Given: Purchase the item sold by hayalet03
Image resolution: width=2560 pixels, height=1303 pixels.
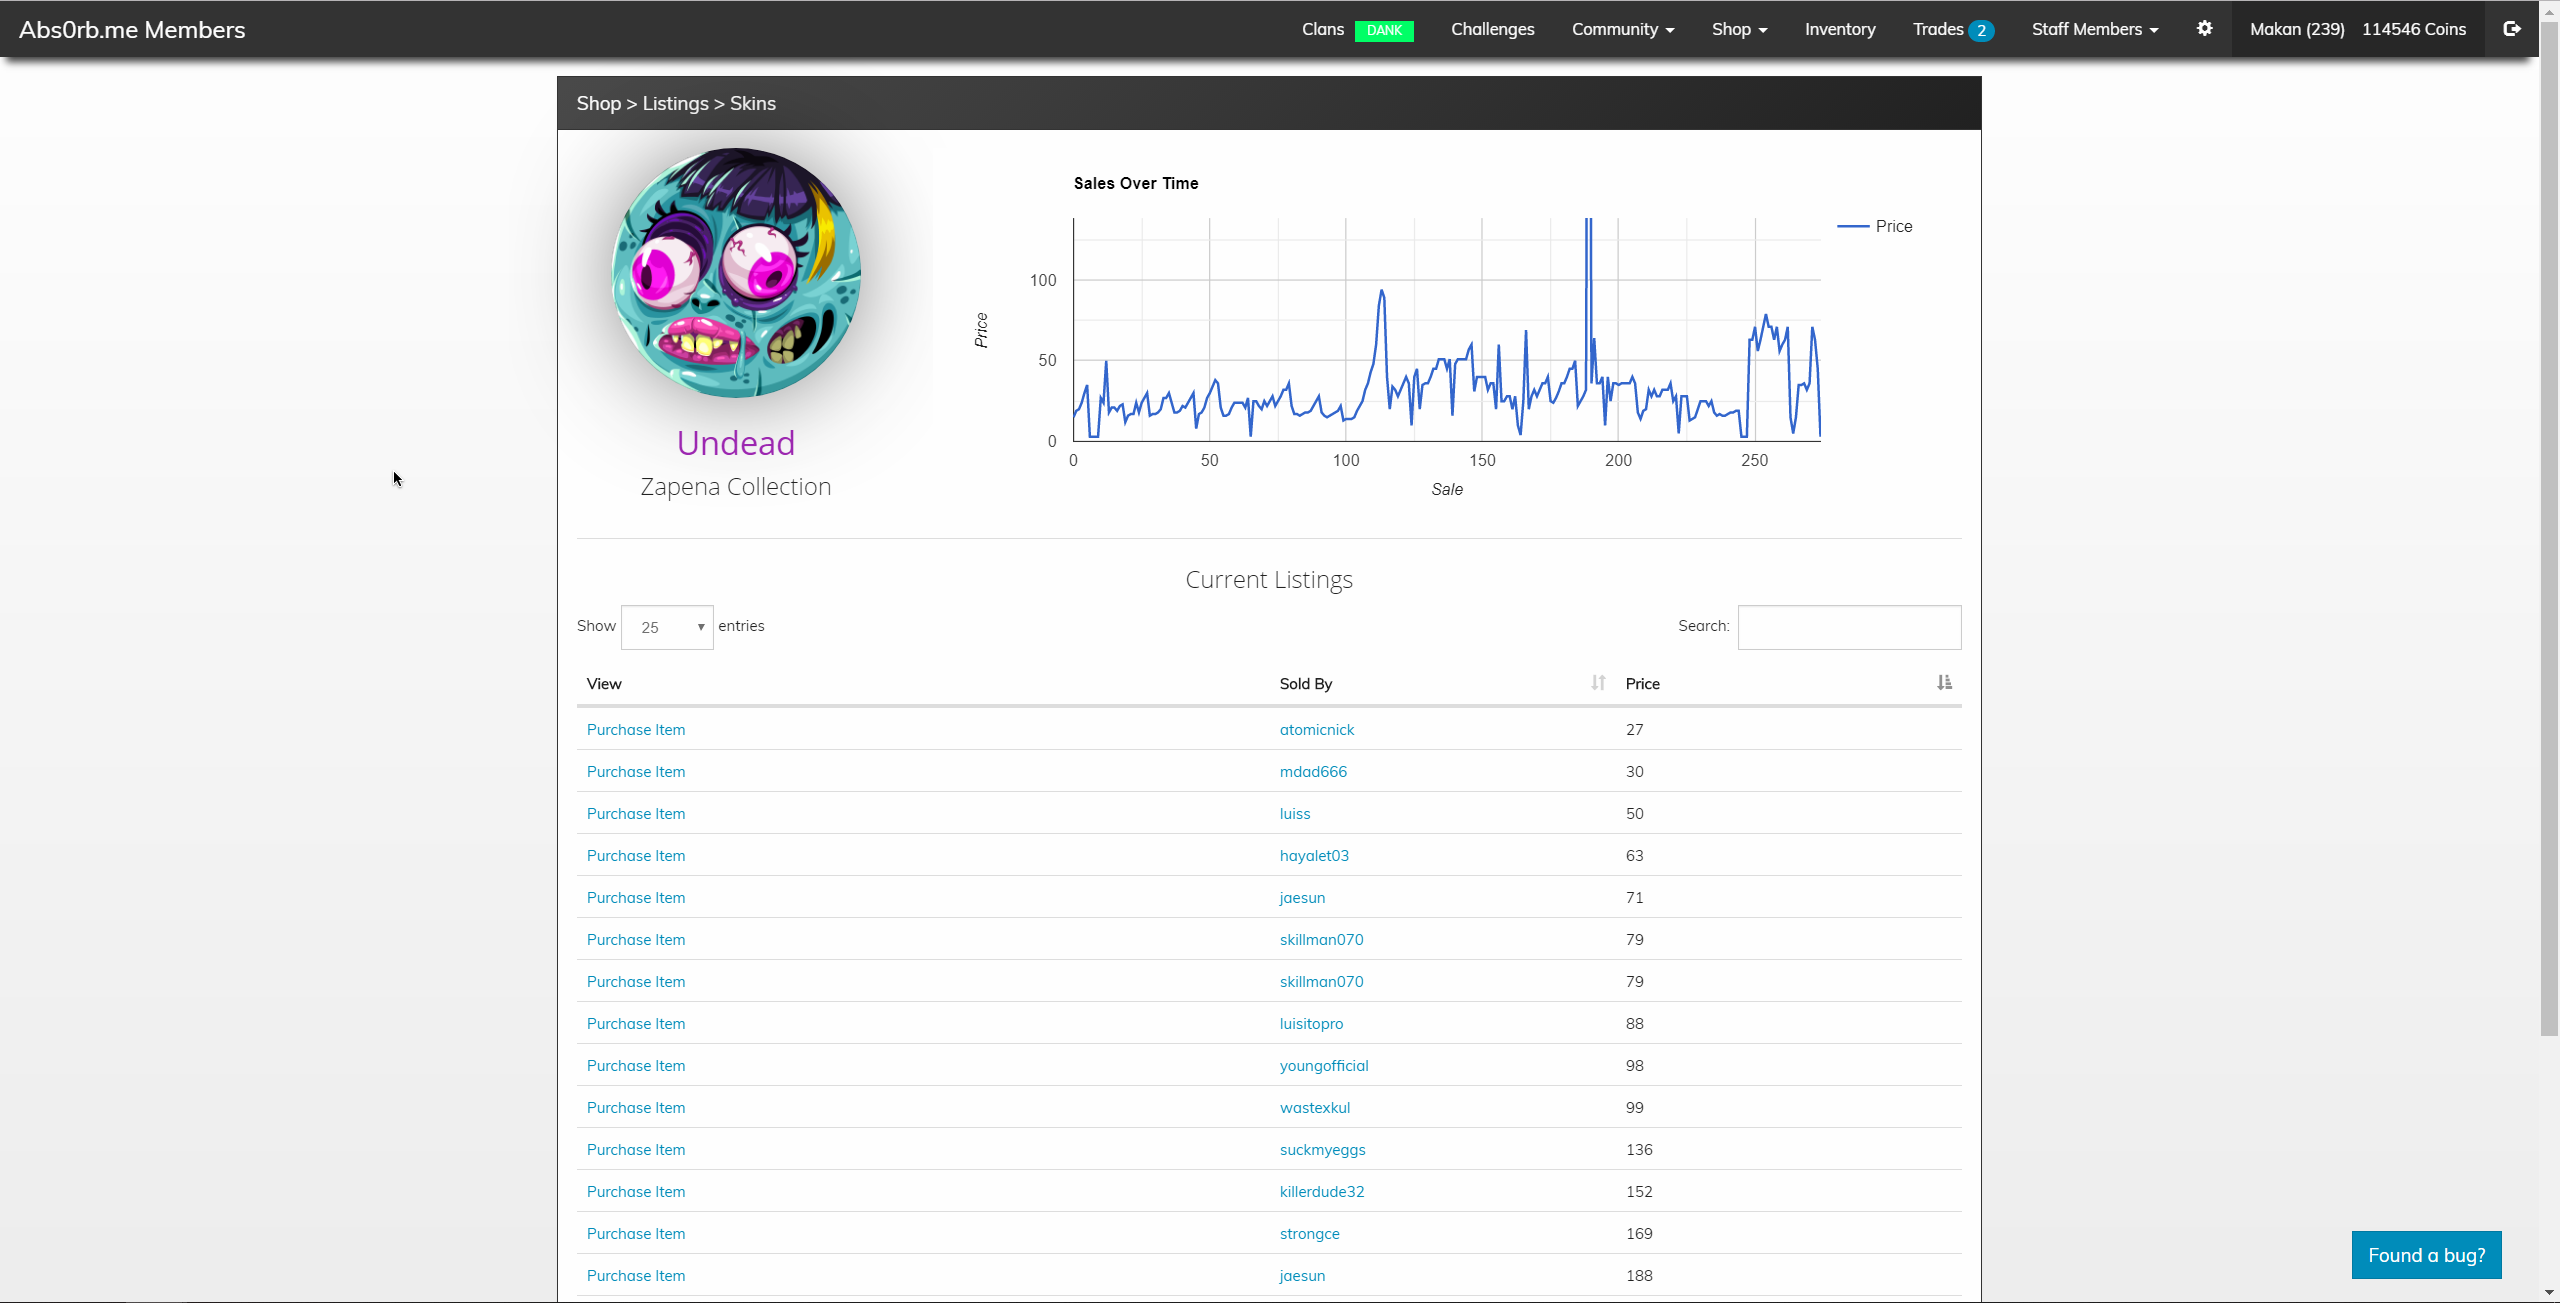Looking at the screenshot, I should [x=636, y=855].
